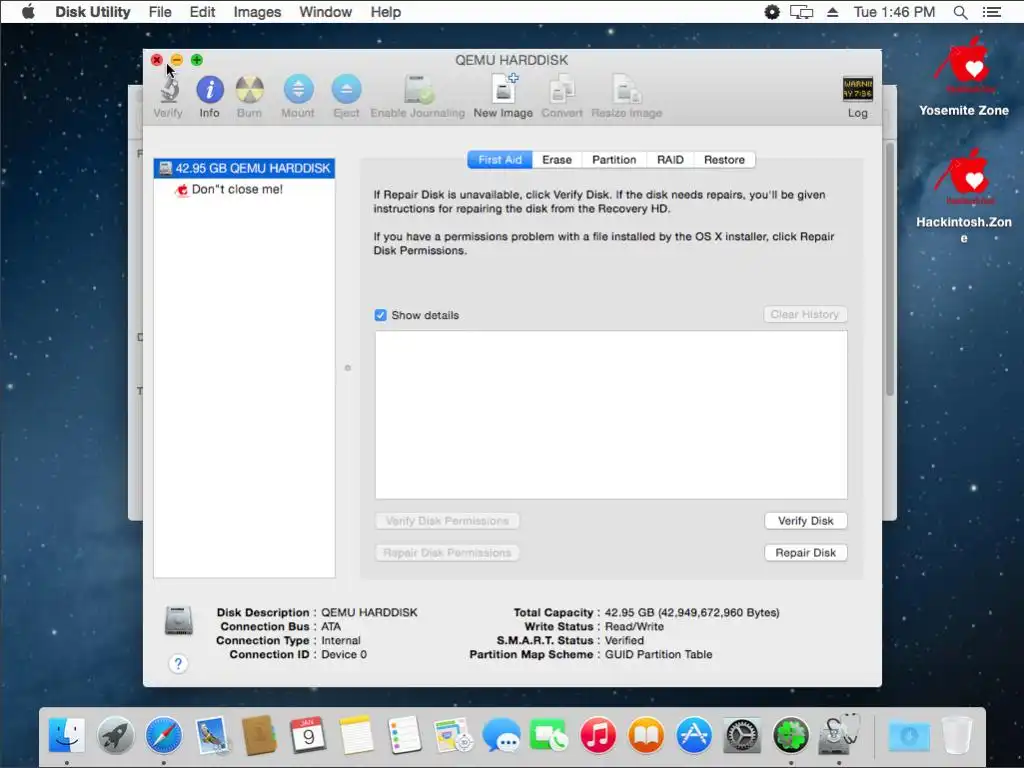Click the Verify Disk button
Screen dimensions: 1024x768
pyautogui.click(x=806, y=520)
